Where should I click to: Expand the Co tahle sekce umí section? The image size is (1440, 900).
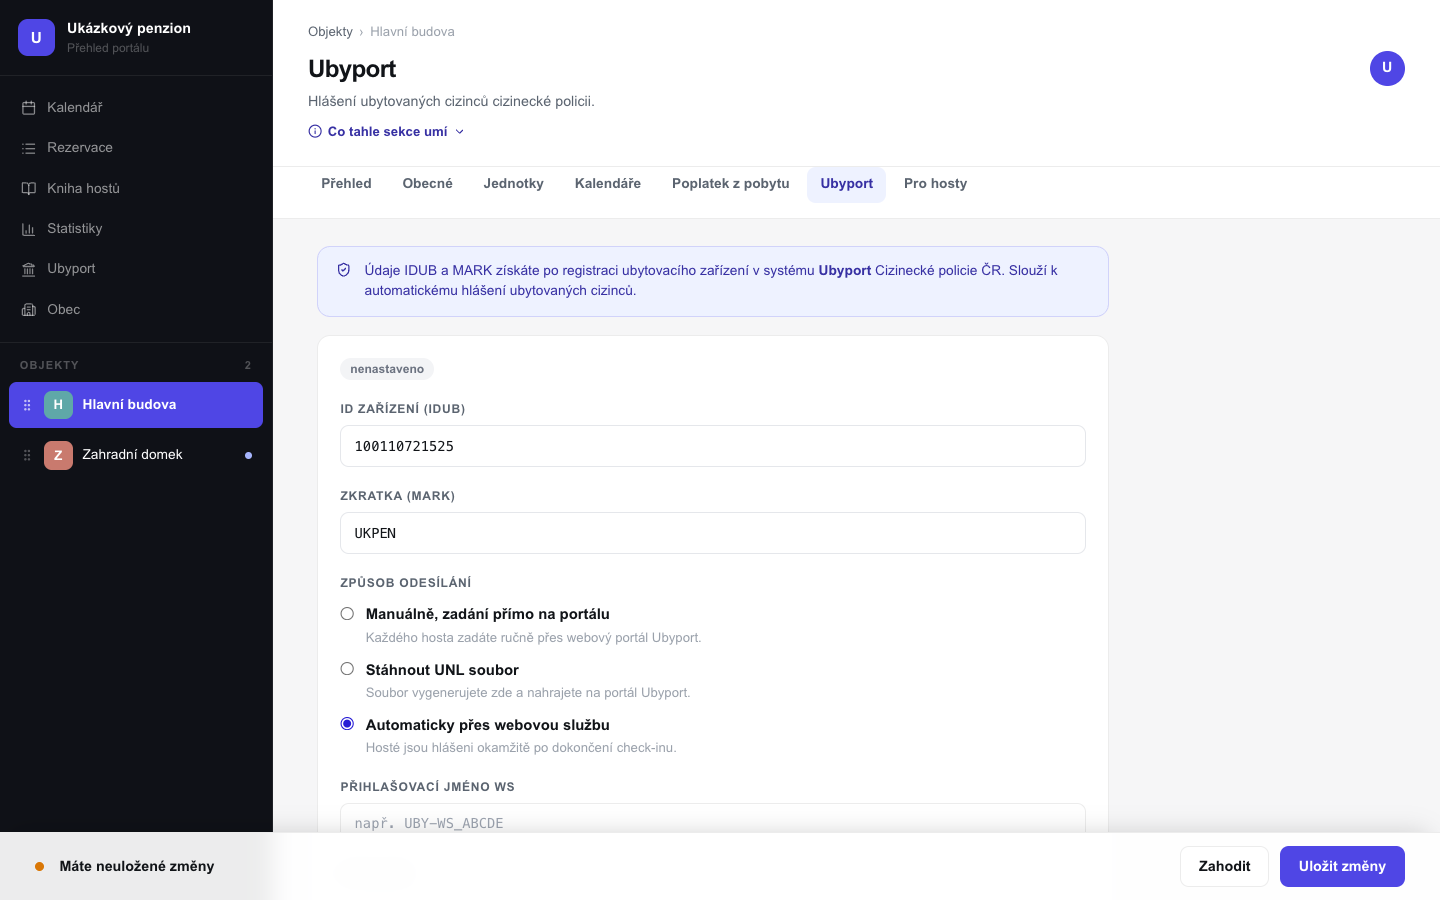tap(387, 131)
